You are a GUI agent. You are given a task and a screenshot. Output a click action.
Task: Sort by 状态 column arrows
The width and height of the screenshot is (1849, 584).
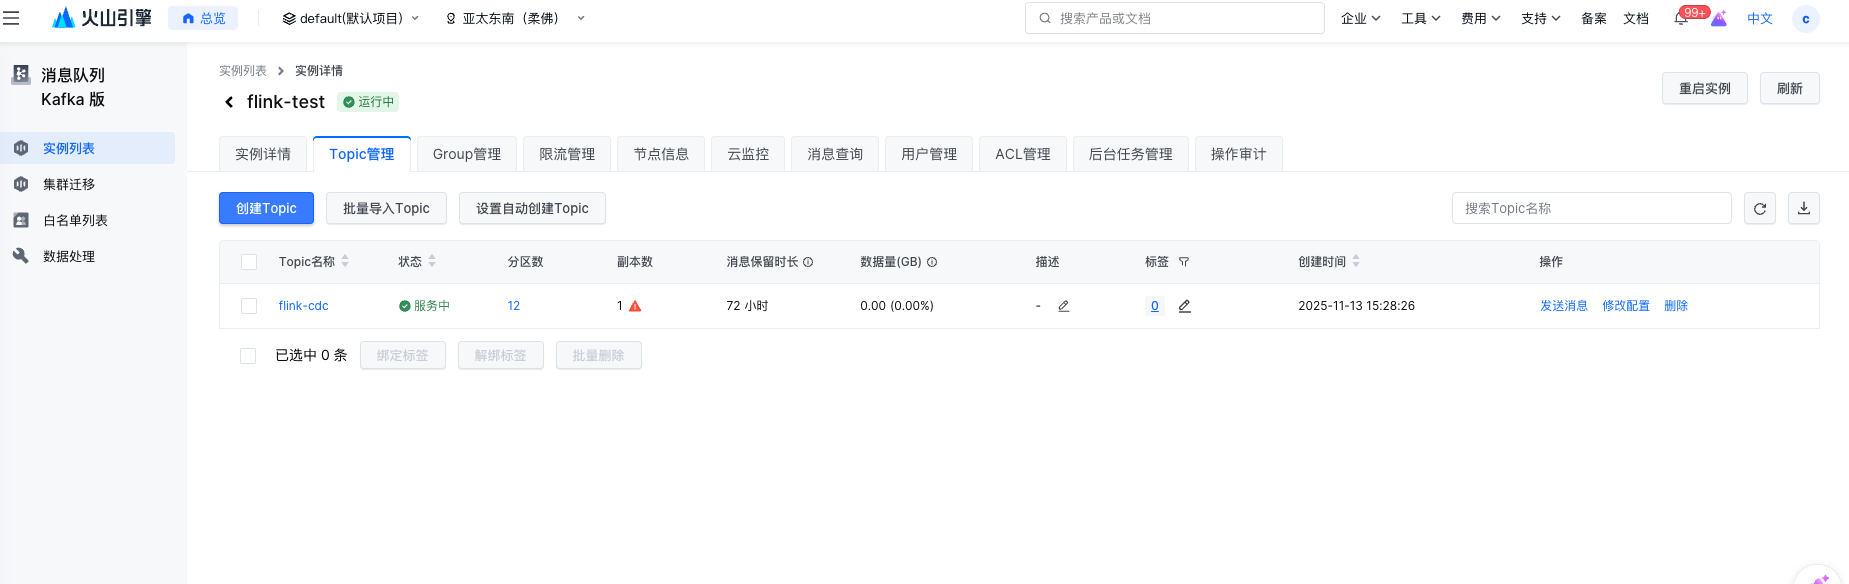pyautogui.click(x=432, y=261)
